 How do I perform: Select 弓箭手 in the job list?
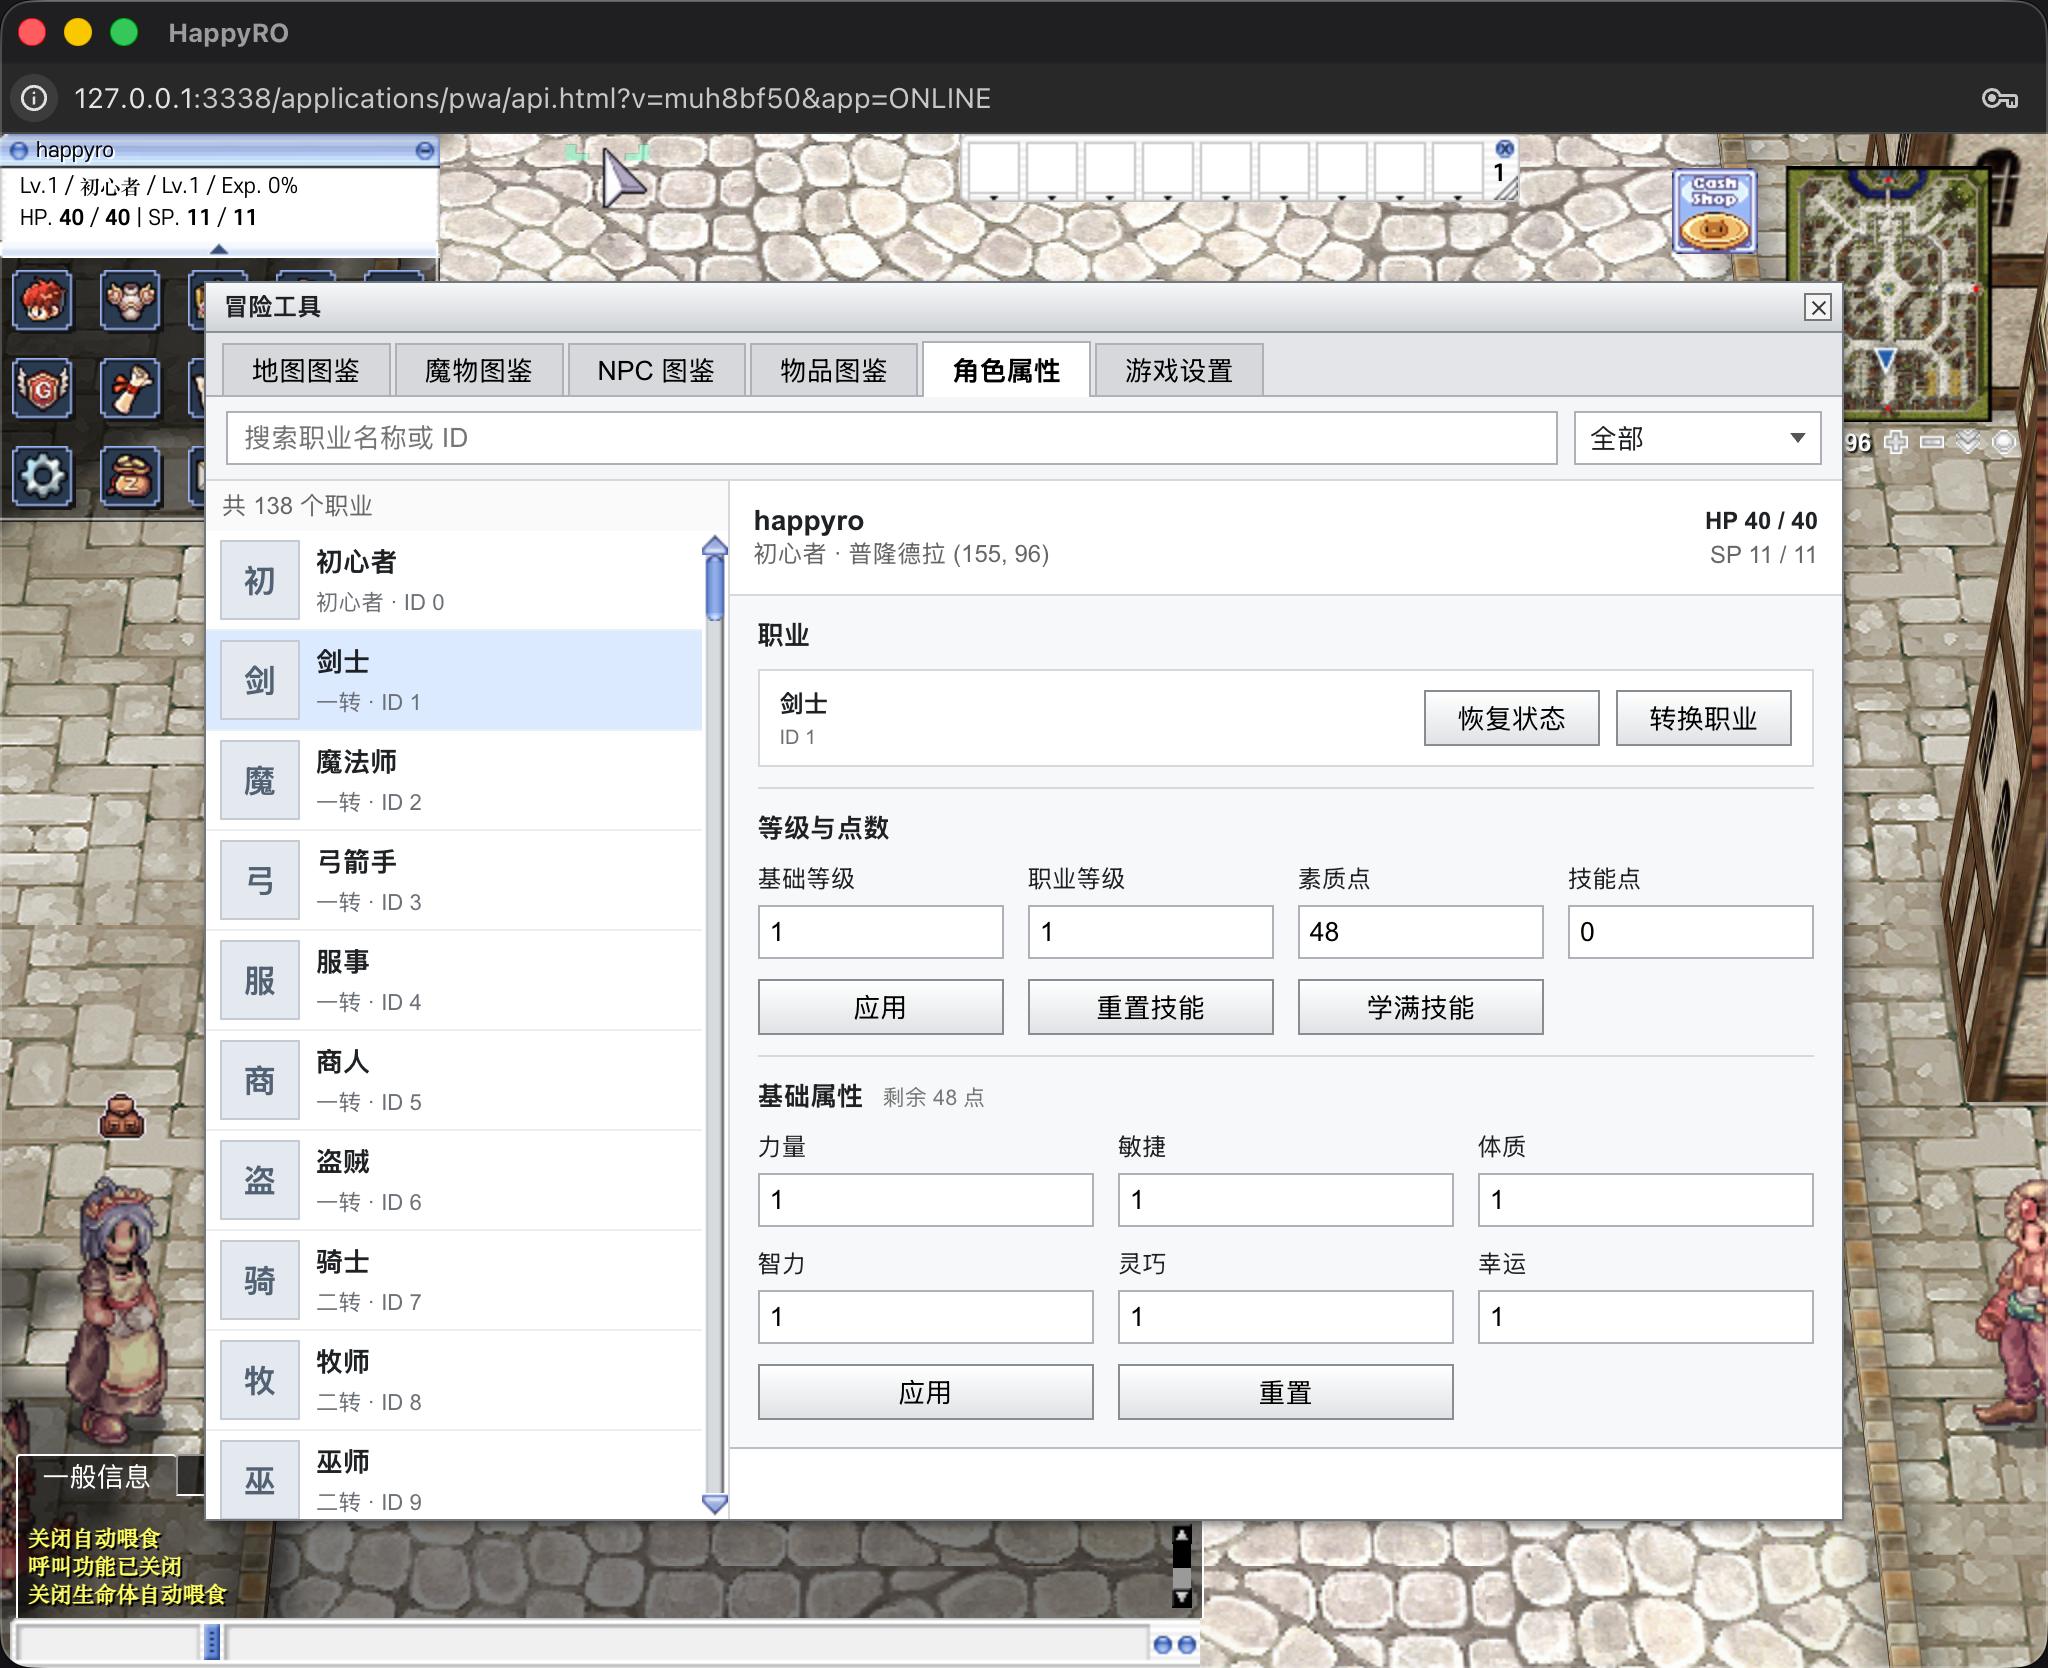(x=456, y=881)
